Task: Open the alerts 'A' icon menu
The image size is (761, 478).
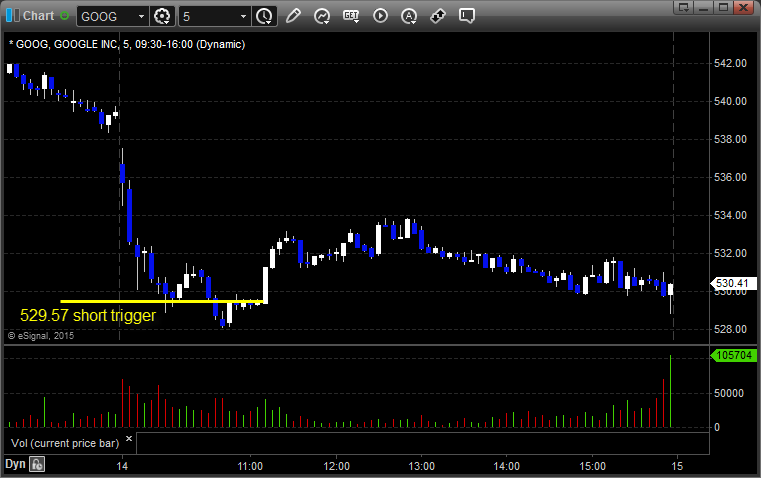Action: [409, 16]
